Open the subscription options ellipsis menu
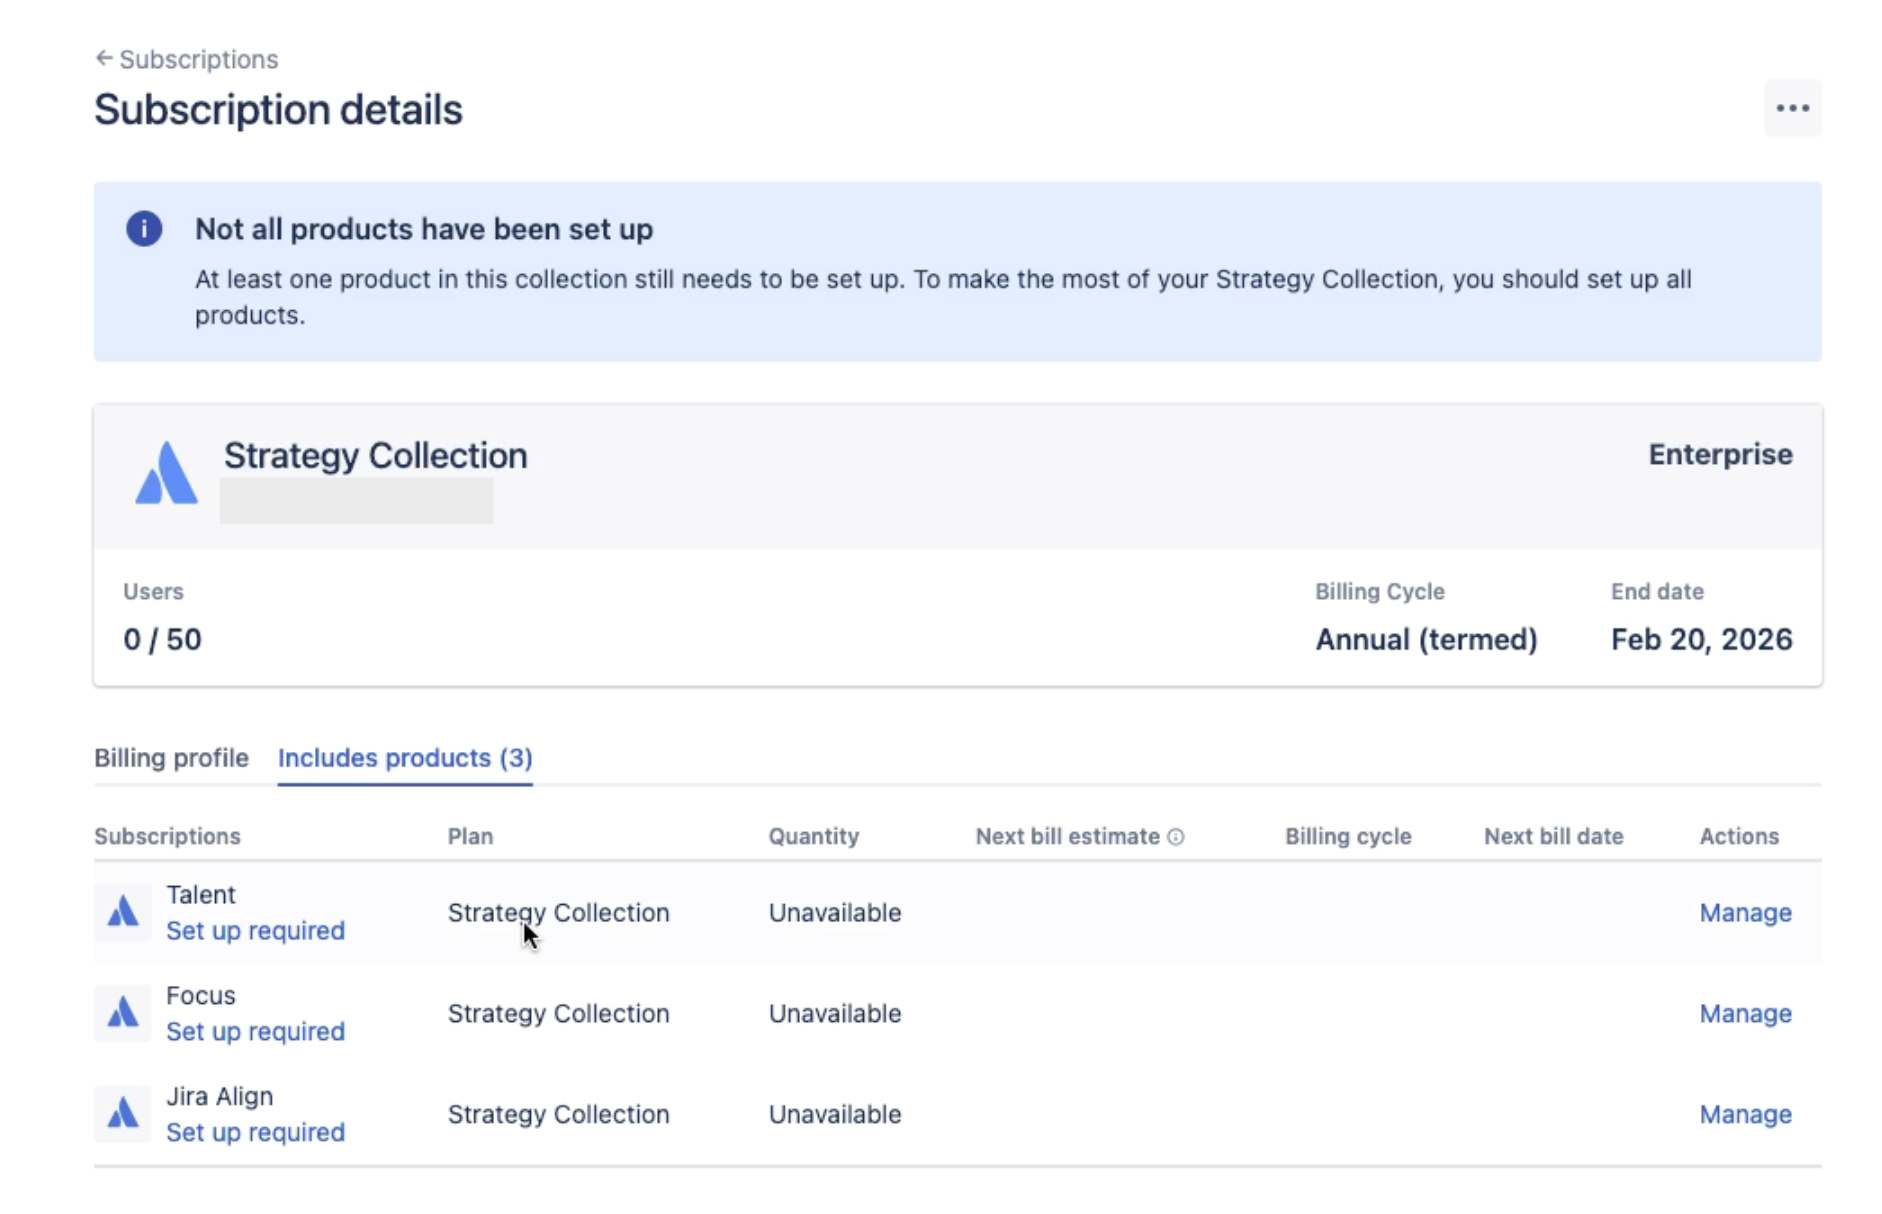The height and width of the screenshot is (1214, 1882). 1791,107
